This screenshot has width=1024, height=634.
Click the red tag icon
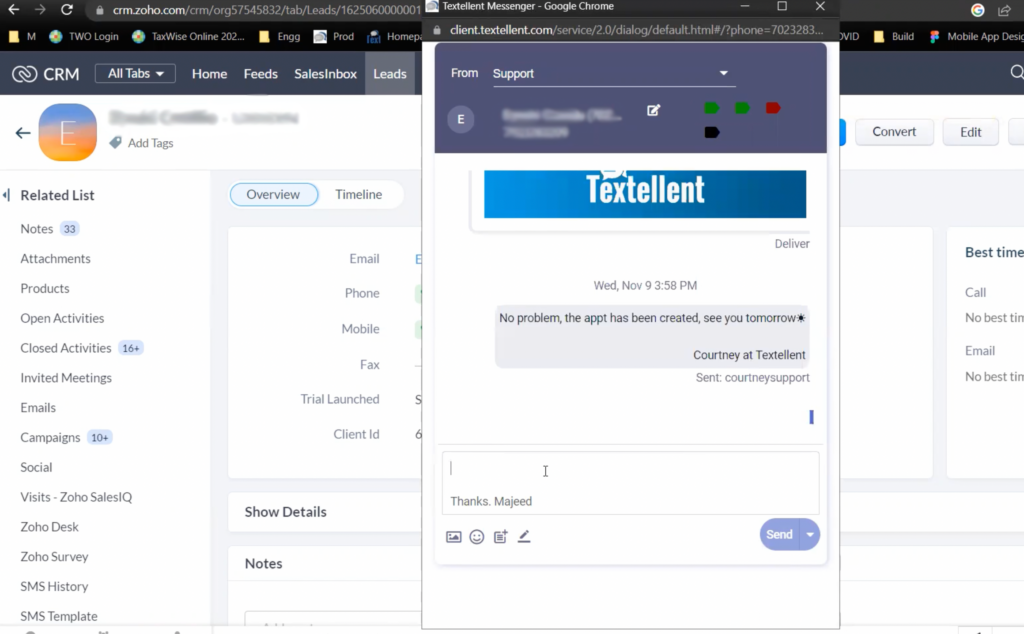pos(773,108)
